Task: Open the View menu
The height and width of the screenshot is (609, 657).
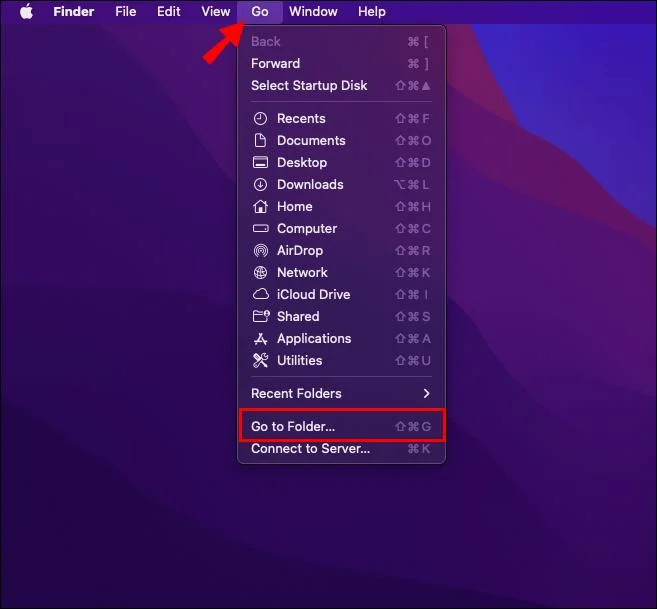Action: (215, 12)
